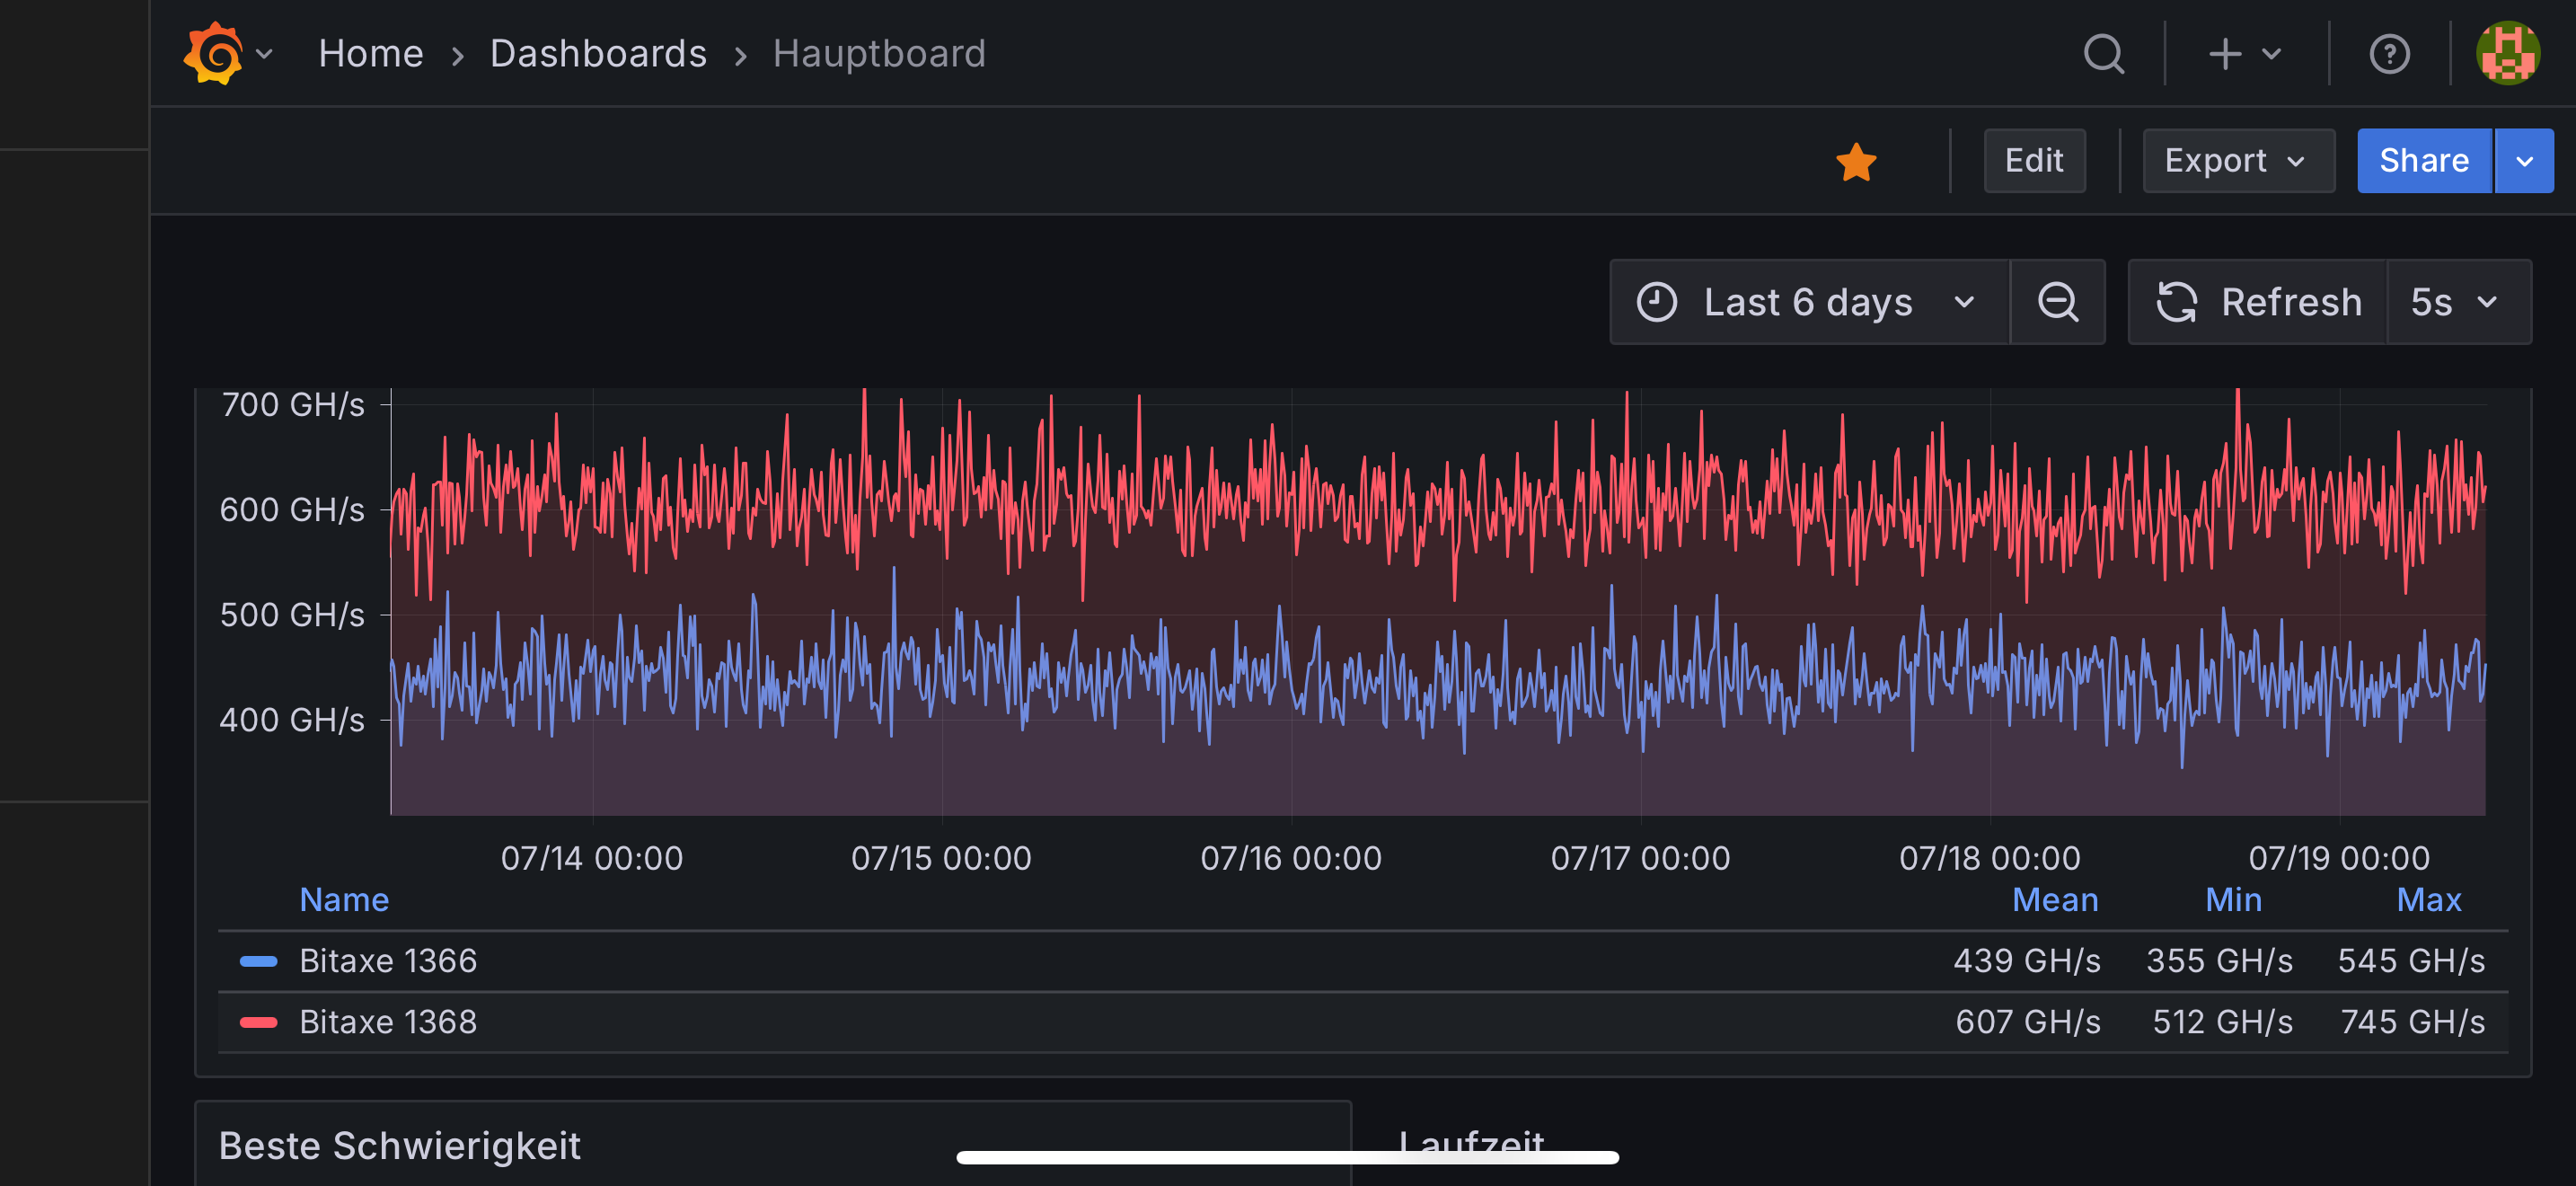The width and height of the screenshot is (2576, 1186).
Task: Toggle Bitaxe 1366 series visibility in legend
Action: 388,961
